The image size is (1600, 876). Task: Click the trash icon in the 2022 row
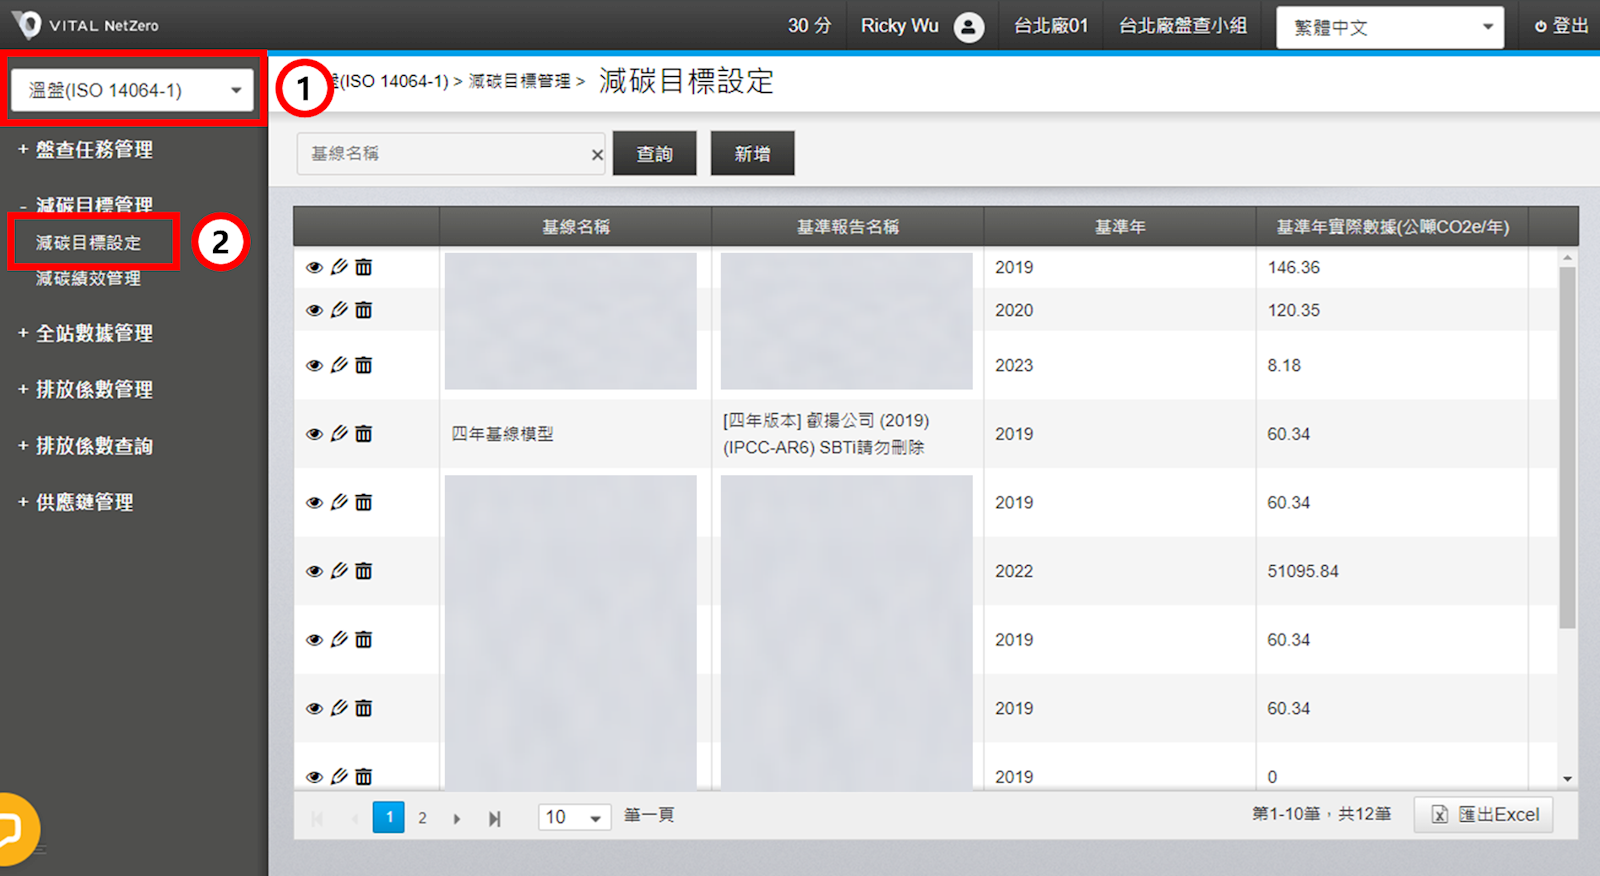(x=364, y=571)
